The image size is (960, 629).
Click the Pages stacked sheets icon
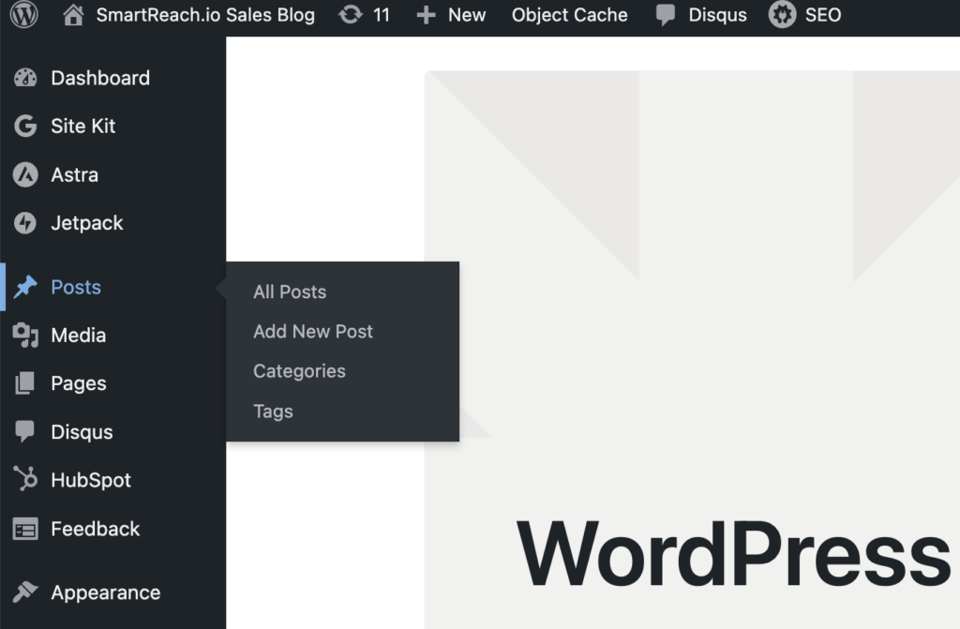pyautogui.click(x=24, y=383)
